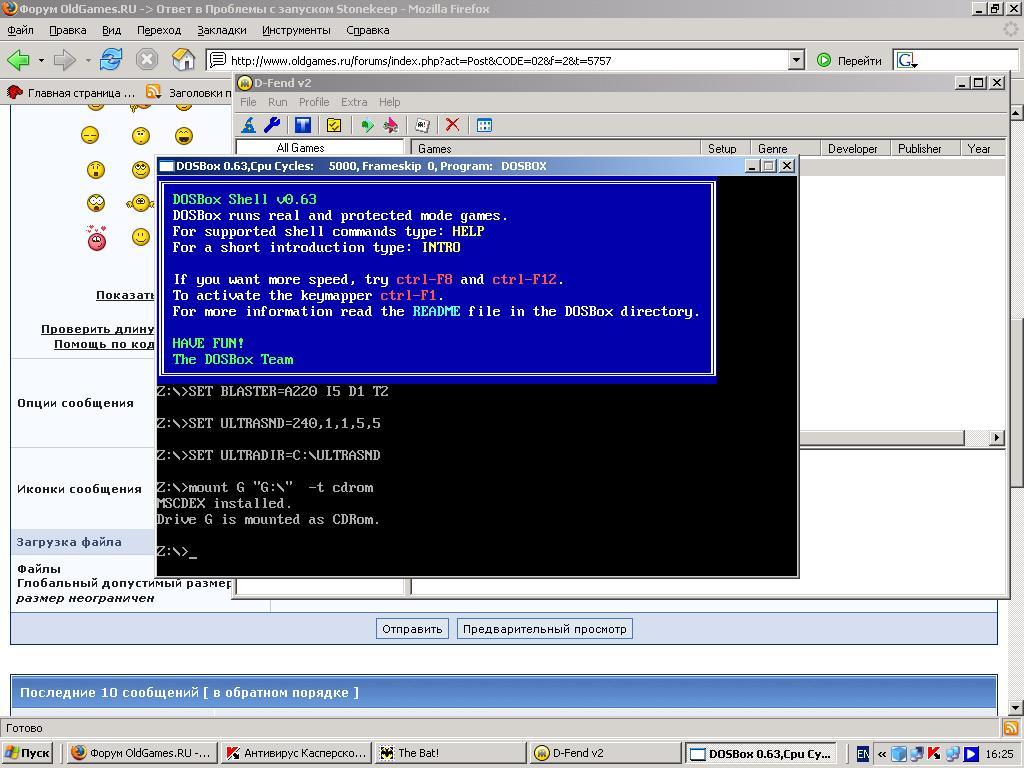1024x768 pixels.
Task: Open the D-Fend profile wizard icon
Action: (x=248, y=125)
